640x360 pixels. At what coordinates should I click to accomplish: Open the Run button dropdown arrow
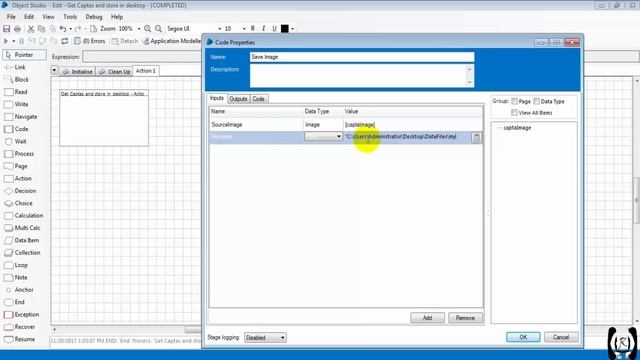tap(13, 41)
